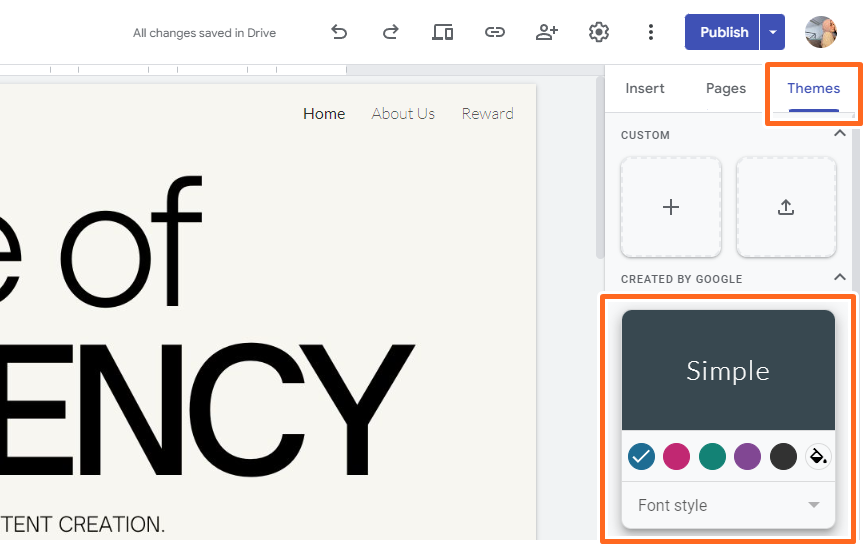Collapse the Custom themes section
Screen dimensions: 866x547
coord(839,133)
